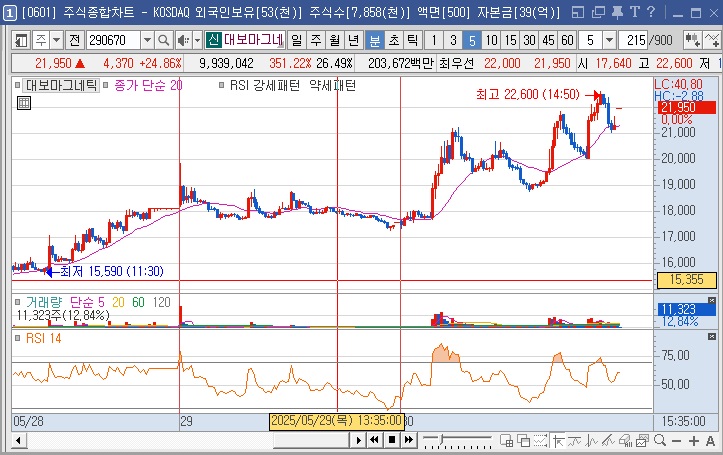
Task: Click the T font icon in title bar
Action: (635, 12)
